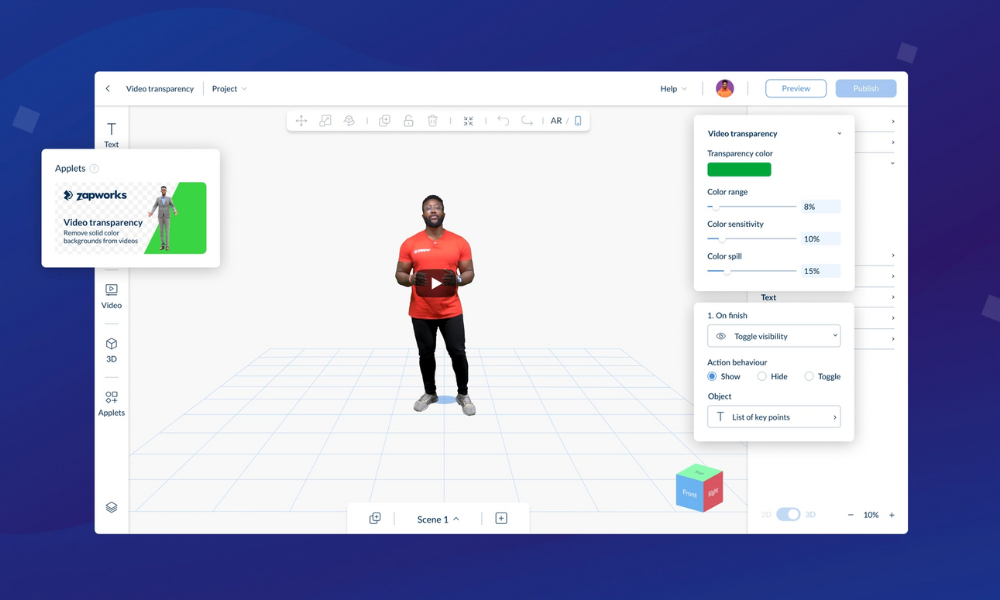Adjust the Color sensitivity slider
The height and width of the screenshot is (600, 1000).
pos(752,238)
